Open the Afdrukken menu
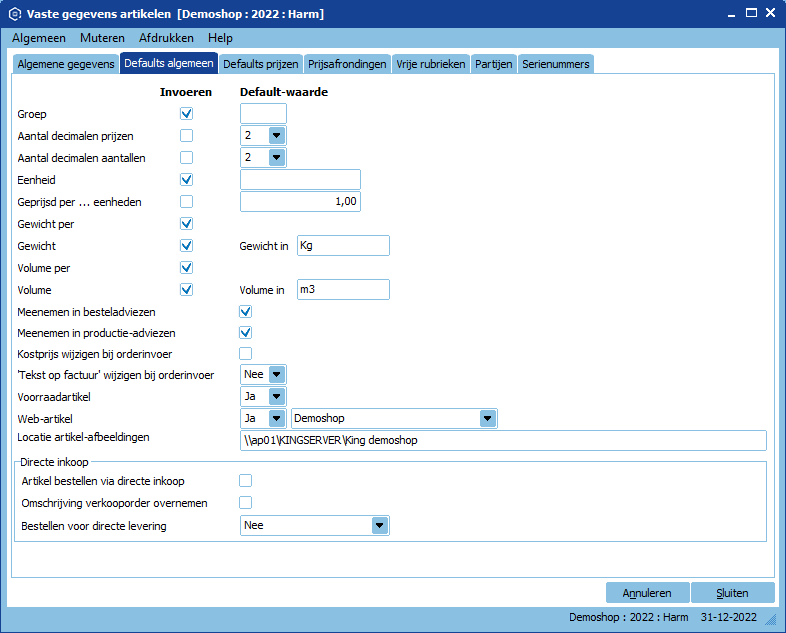Viewport: 786px width, 633px height. (166, 38)
